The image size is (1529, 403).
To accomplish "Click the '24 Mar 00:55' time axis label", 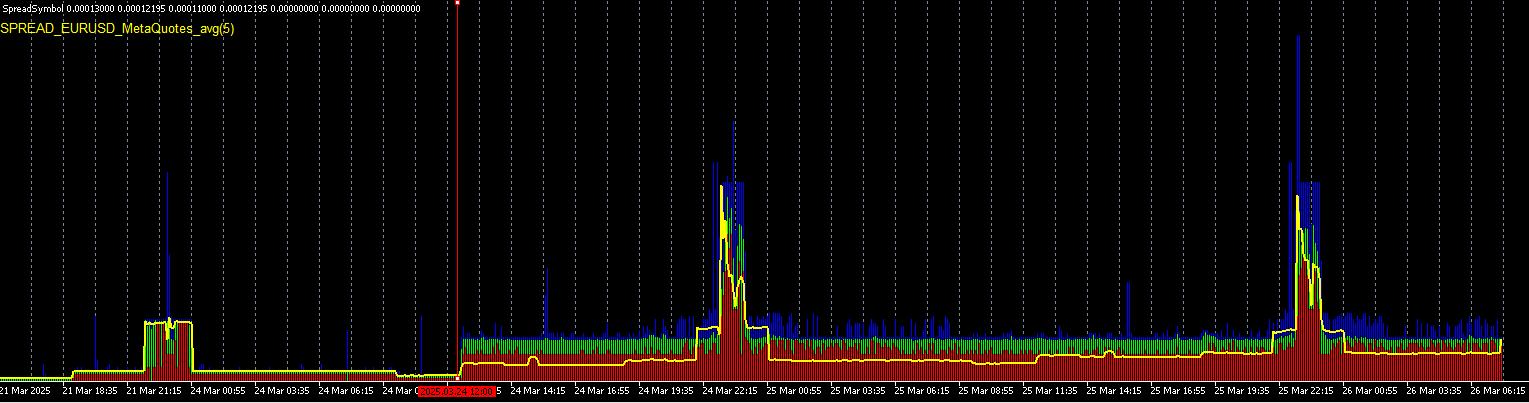I will [218, 391].
